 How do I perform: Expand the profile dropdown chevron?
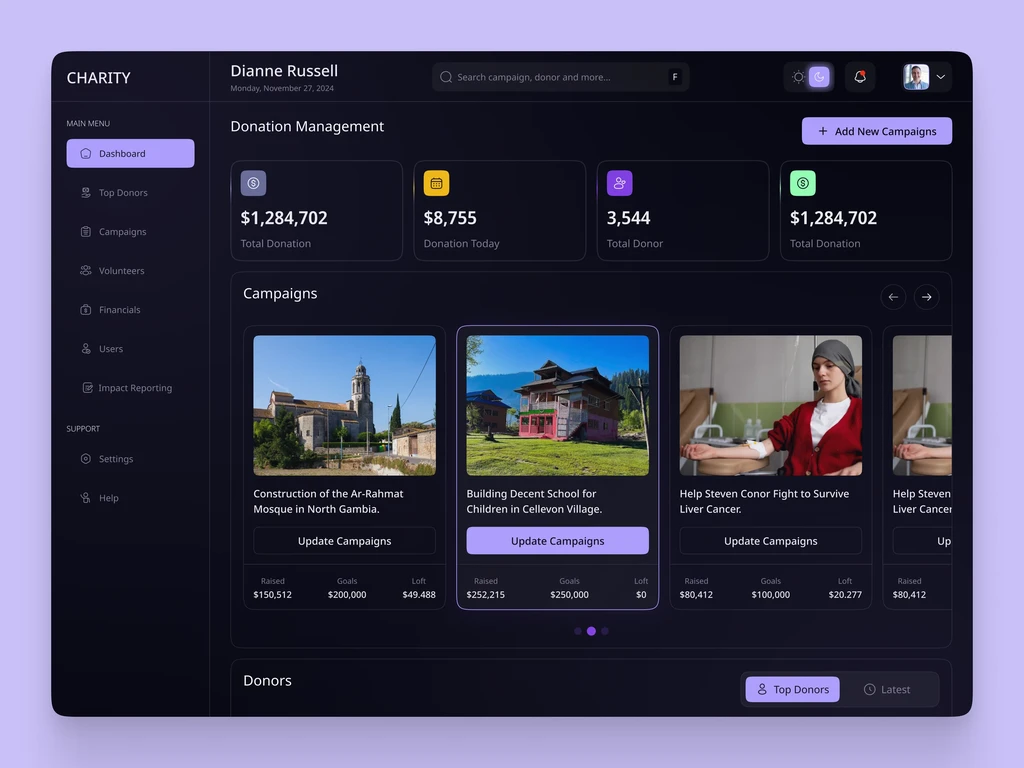(940, 77)
